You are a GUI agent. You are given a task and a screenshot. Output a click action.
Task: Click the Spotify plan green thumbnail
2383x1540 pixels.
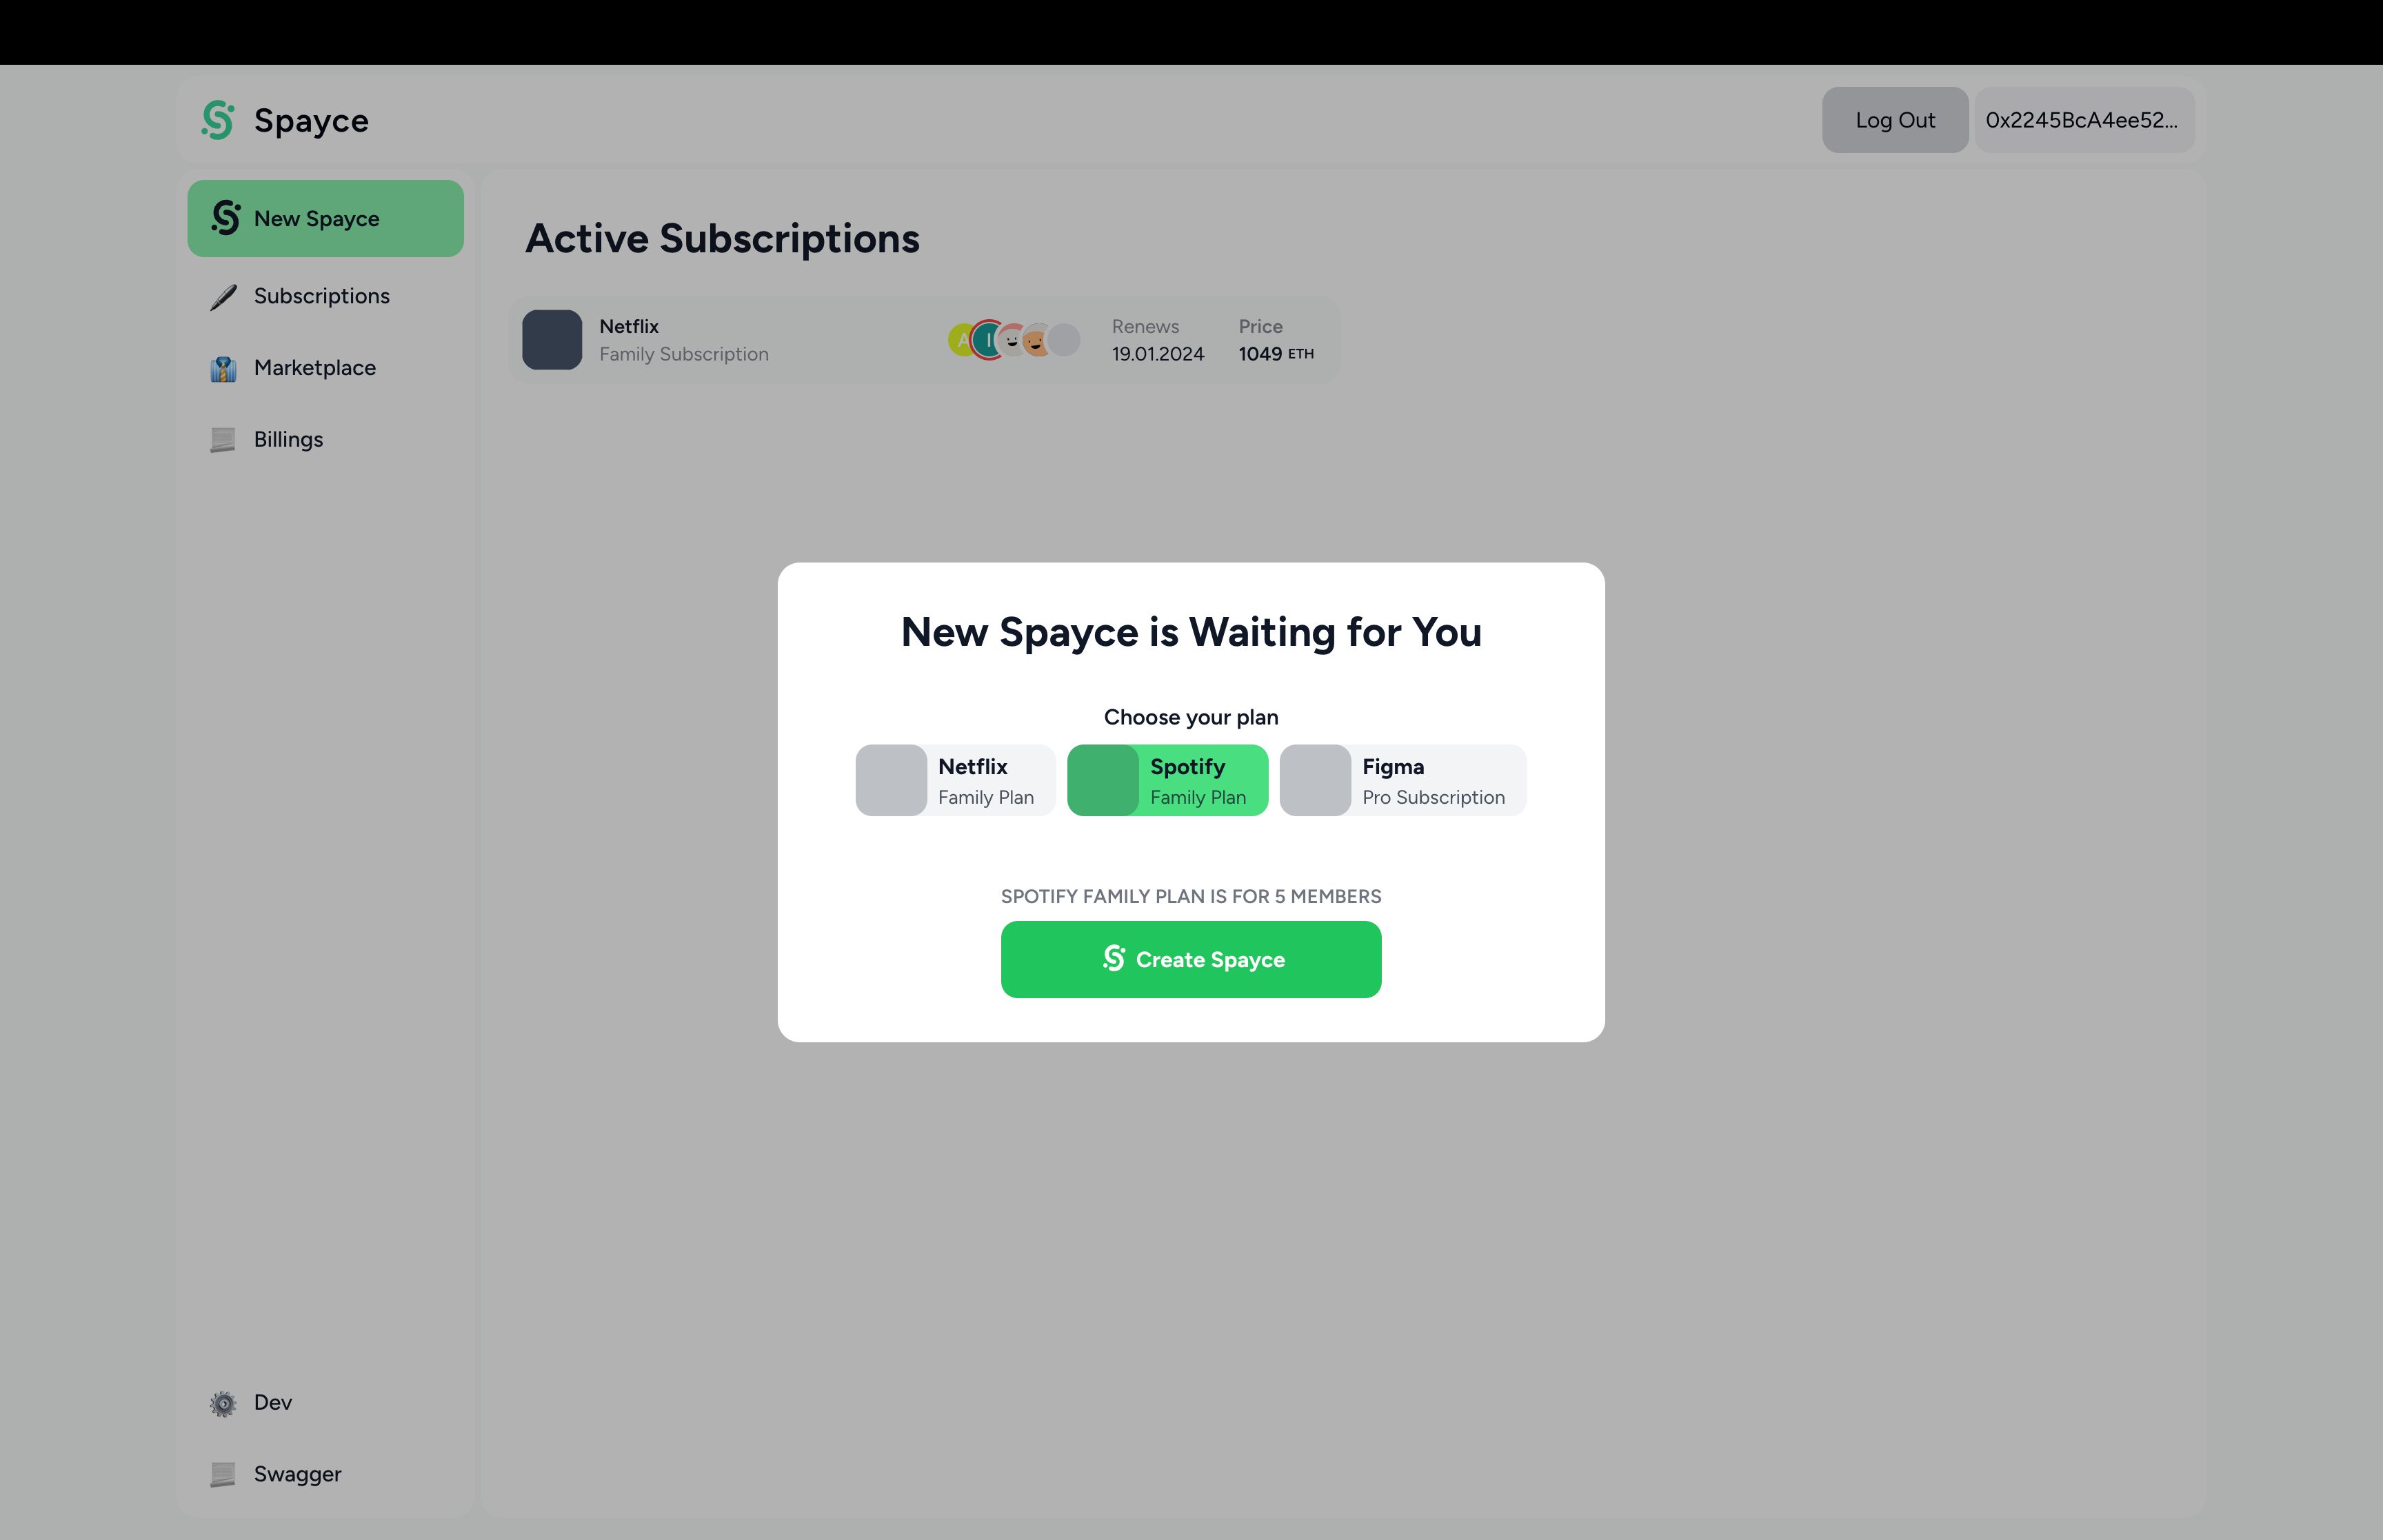1103,780
